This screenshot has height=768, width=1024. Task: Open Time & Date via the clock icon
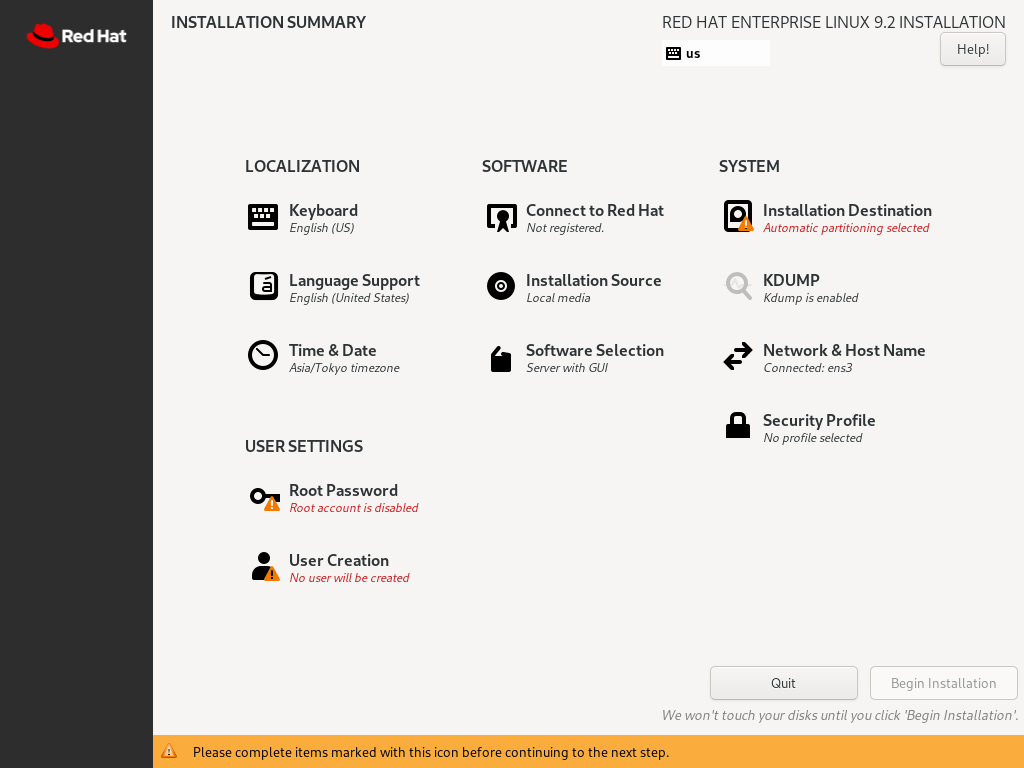(262, 355)
